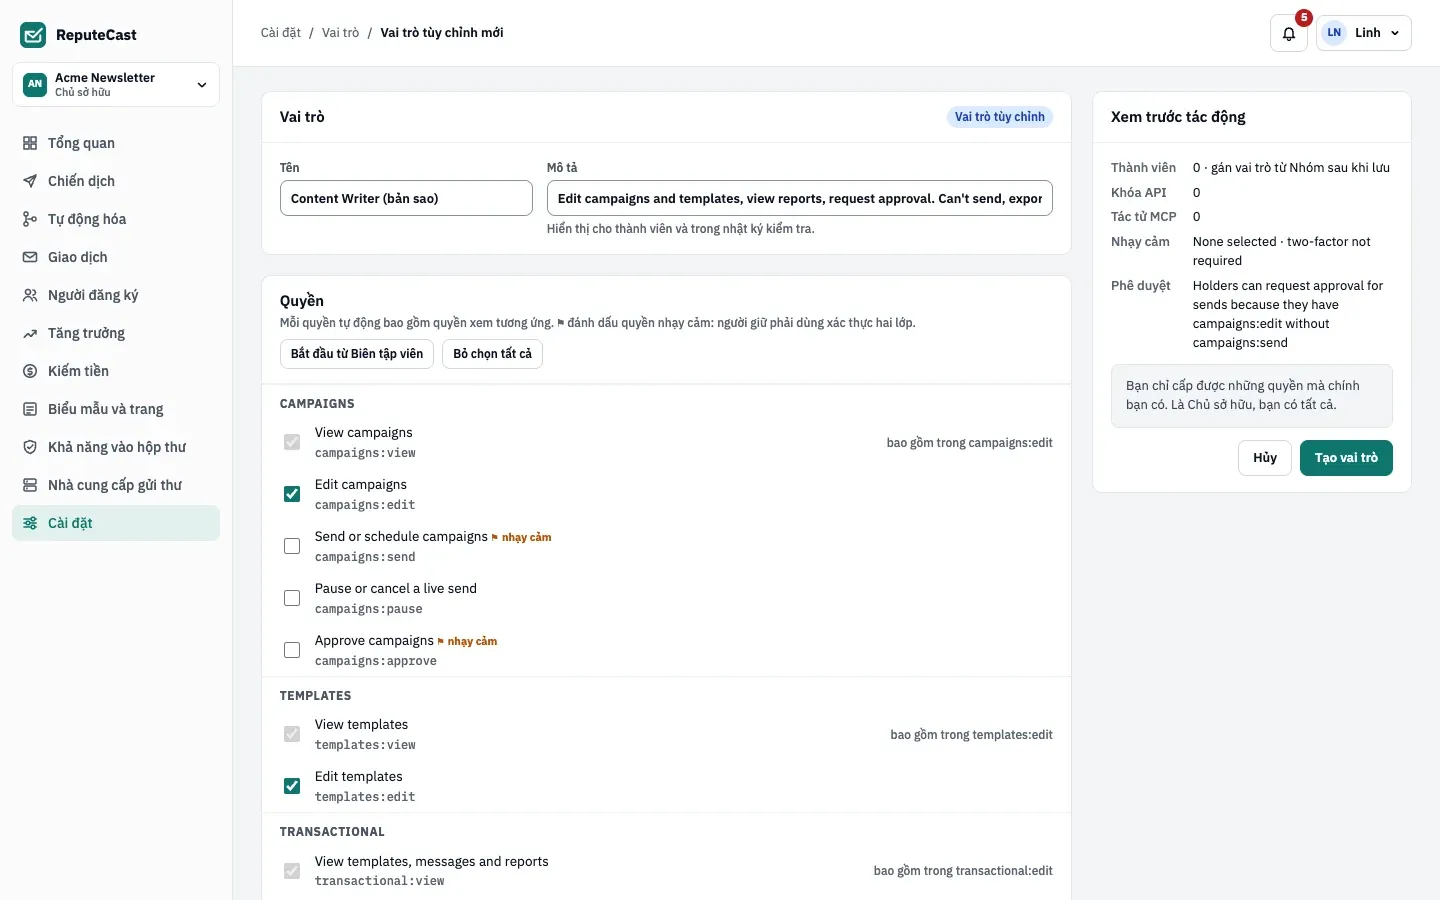The height and width of the screenshot is (900, 1440).
Task: Expand the Acme Newsletter workspace switcher
Action: [116, 84]
